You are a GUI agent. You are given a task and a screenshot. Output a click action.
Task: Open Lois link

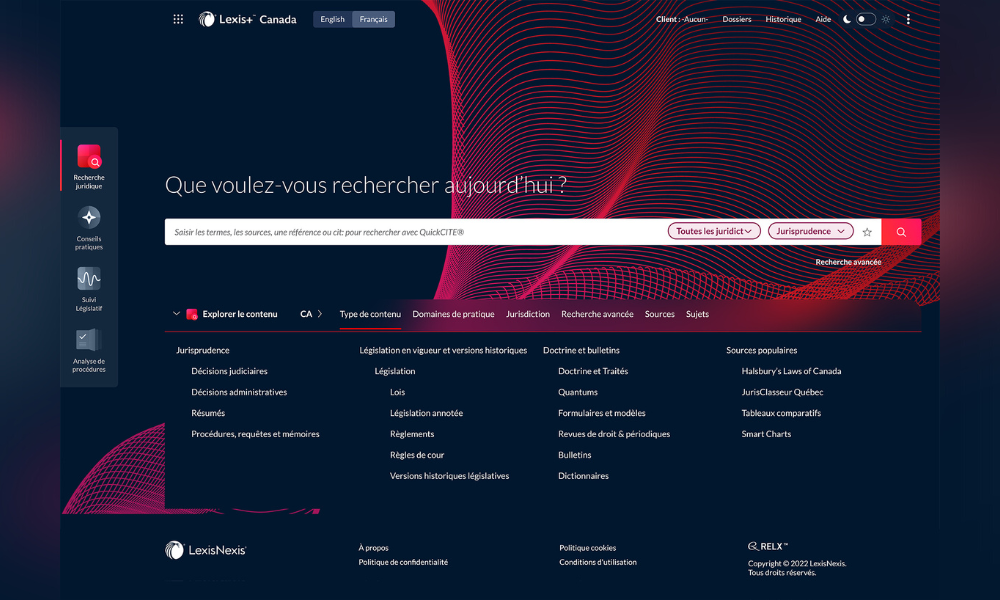(397, 392)
